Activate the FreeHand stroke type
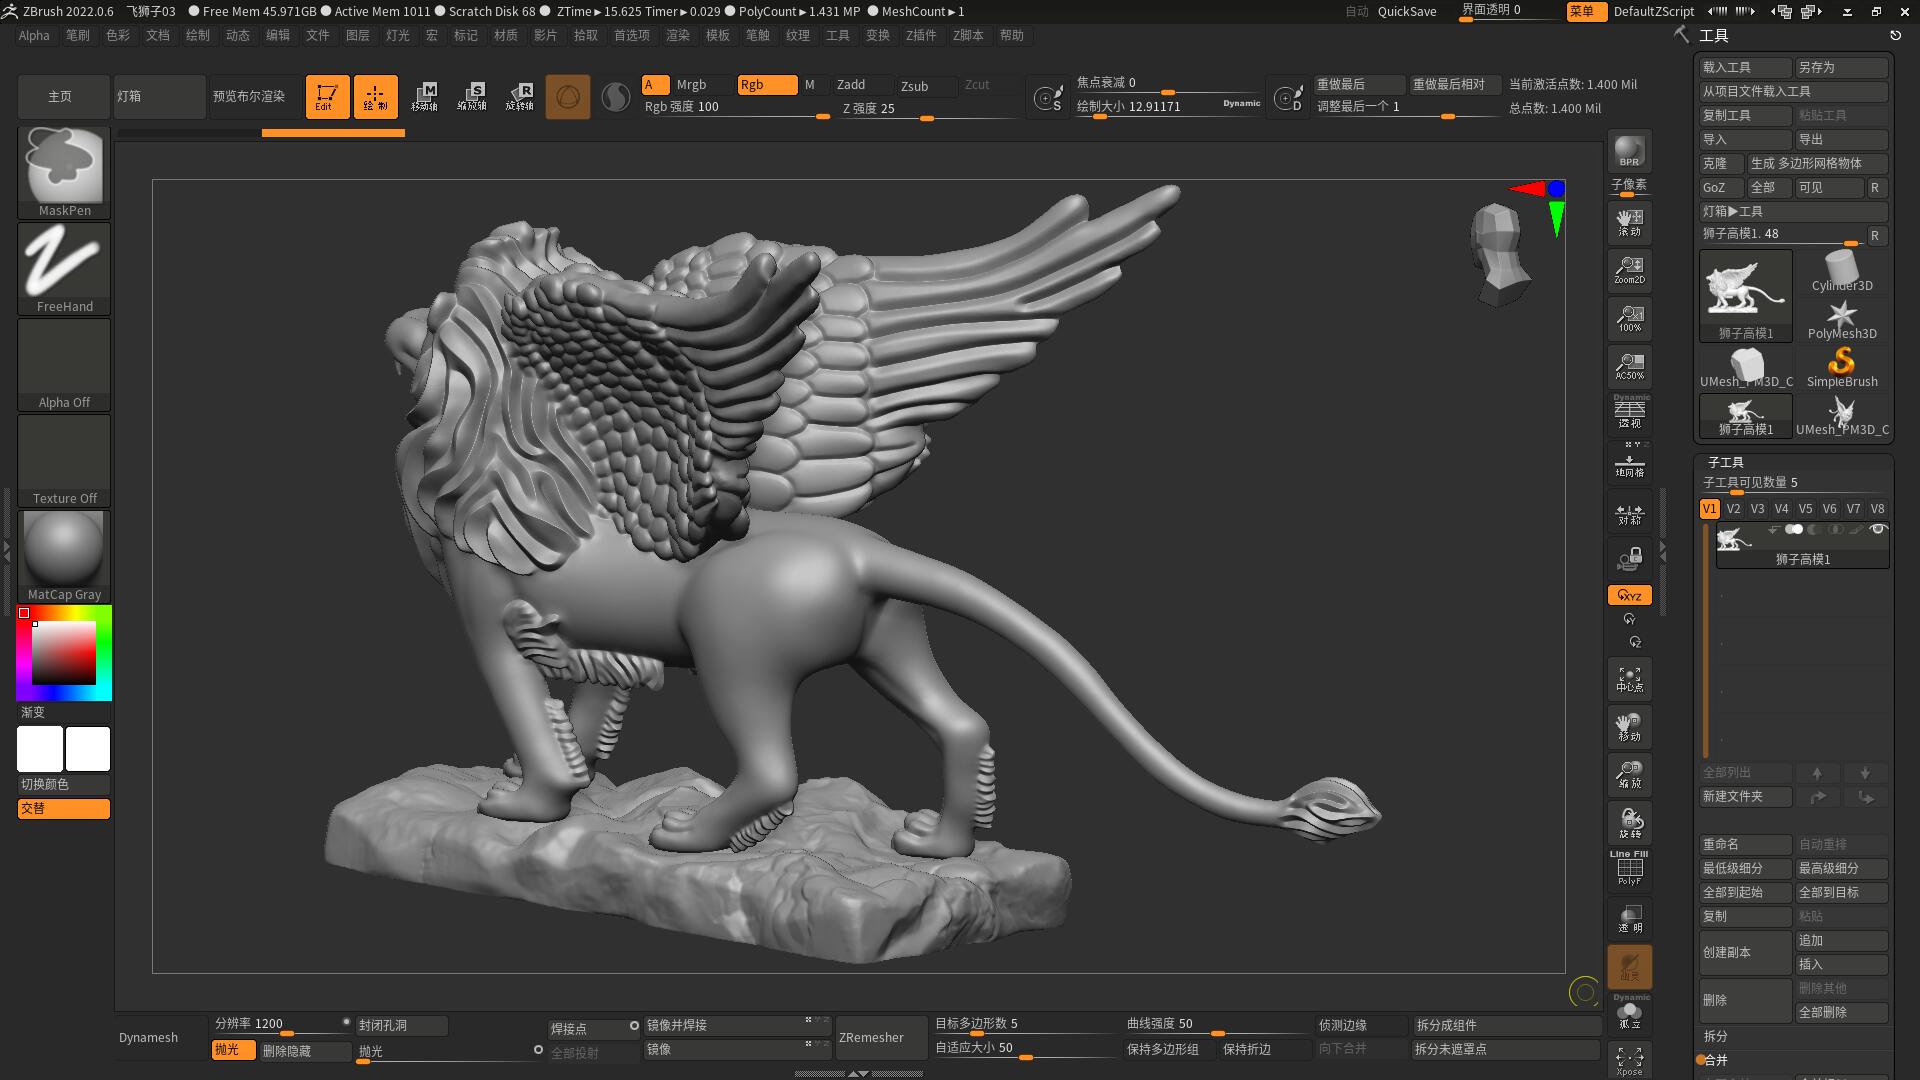The height and width of the screenshot is (1080, 1920). 63,262
